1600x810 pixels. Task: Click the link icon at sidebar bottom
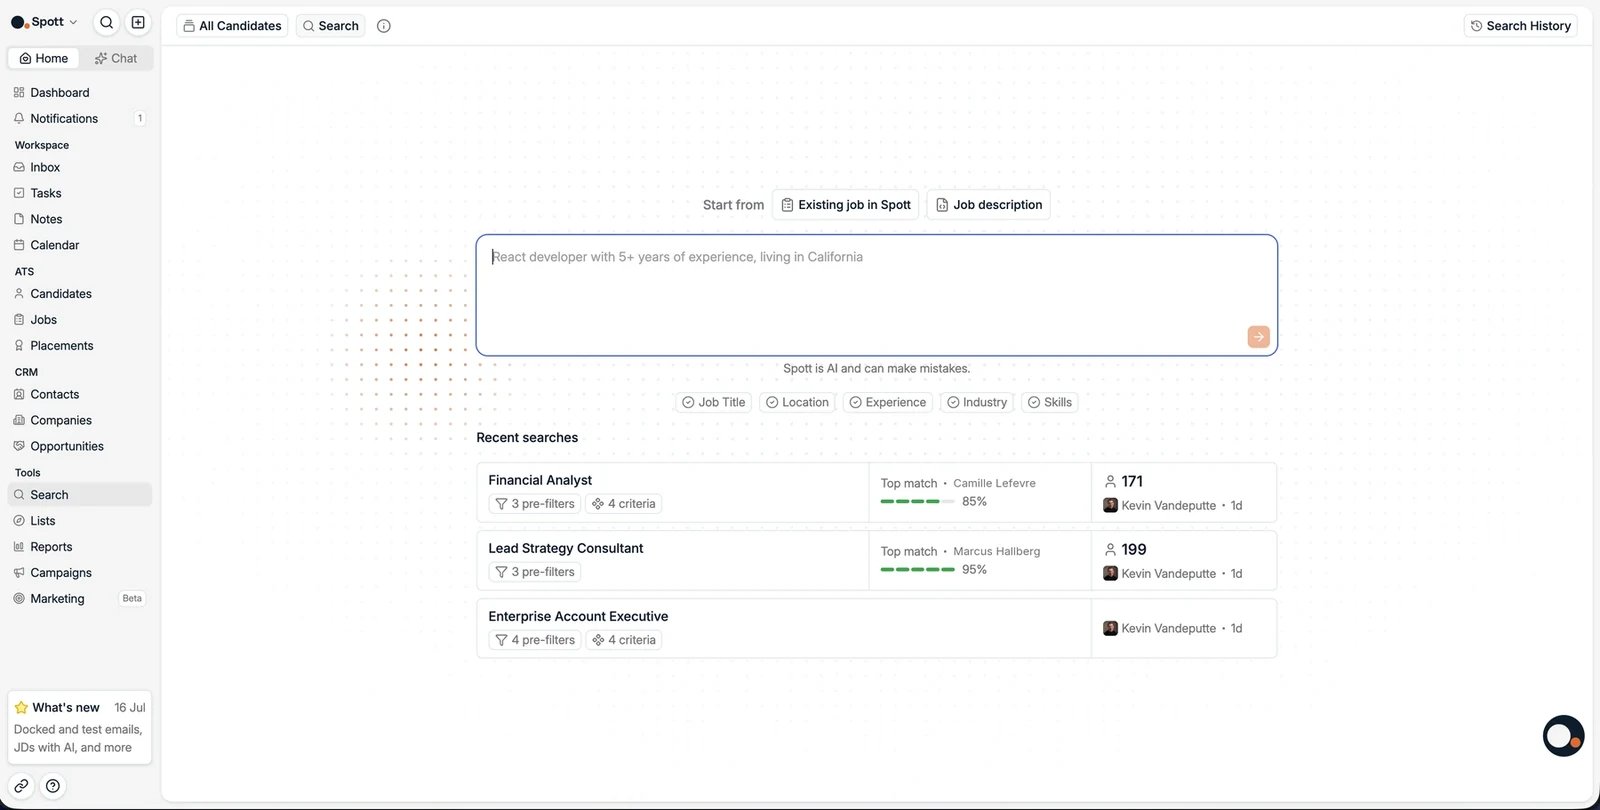pos(21,786)
